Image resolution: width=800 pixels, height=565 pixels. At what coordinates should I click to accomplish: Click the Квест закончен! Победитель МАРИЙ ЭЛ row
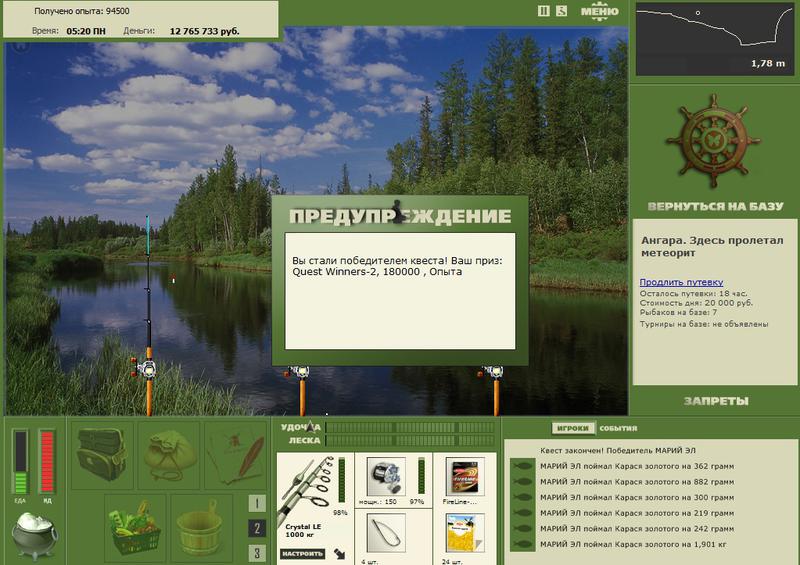[618, 451]
